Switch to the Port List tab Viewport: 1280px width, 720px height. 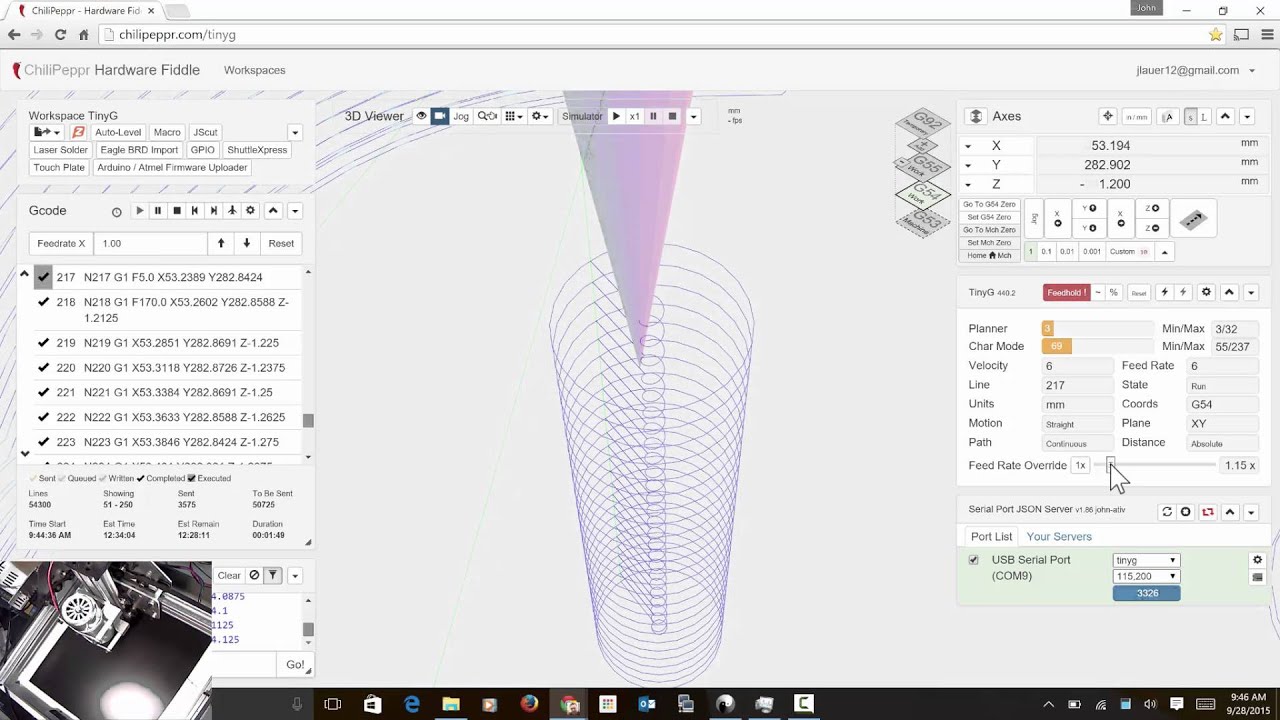click(x=991, y=537)
